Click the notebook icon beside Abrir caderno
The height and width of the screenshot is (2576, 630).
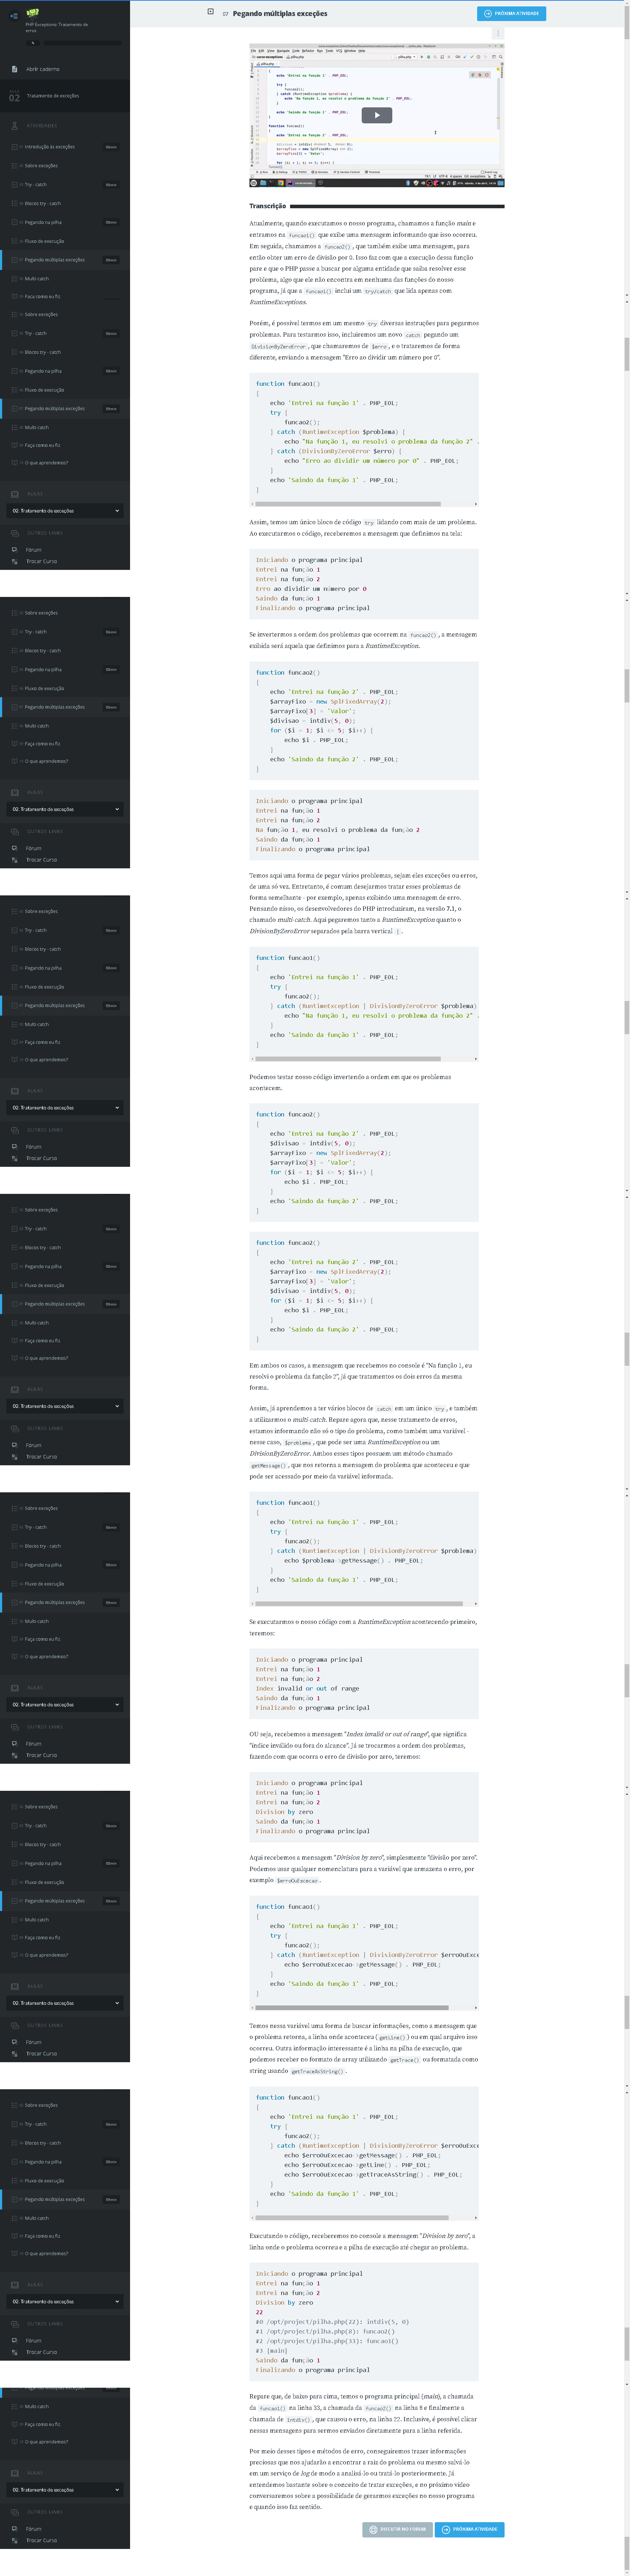click(x=14, y=69)
